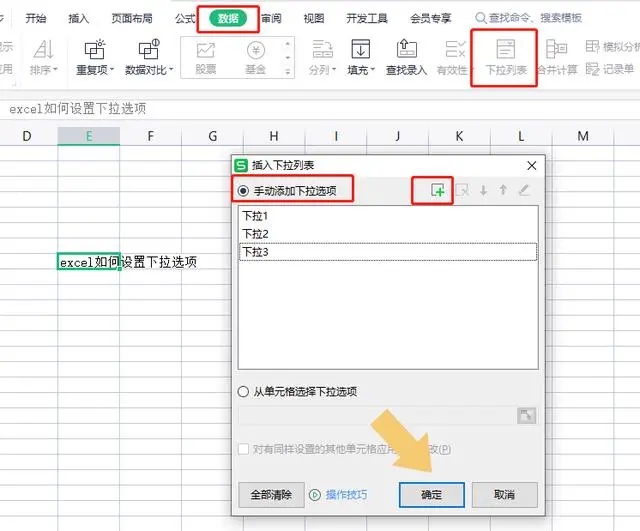Open the 排序 sort dropdown
The height and width of the screenshot is (531, 640).
tap(44, 57)
